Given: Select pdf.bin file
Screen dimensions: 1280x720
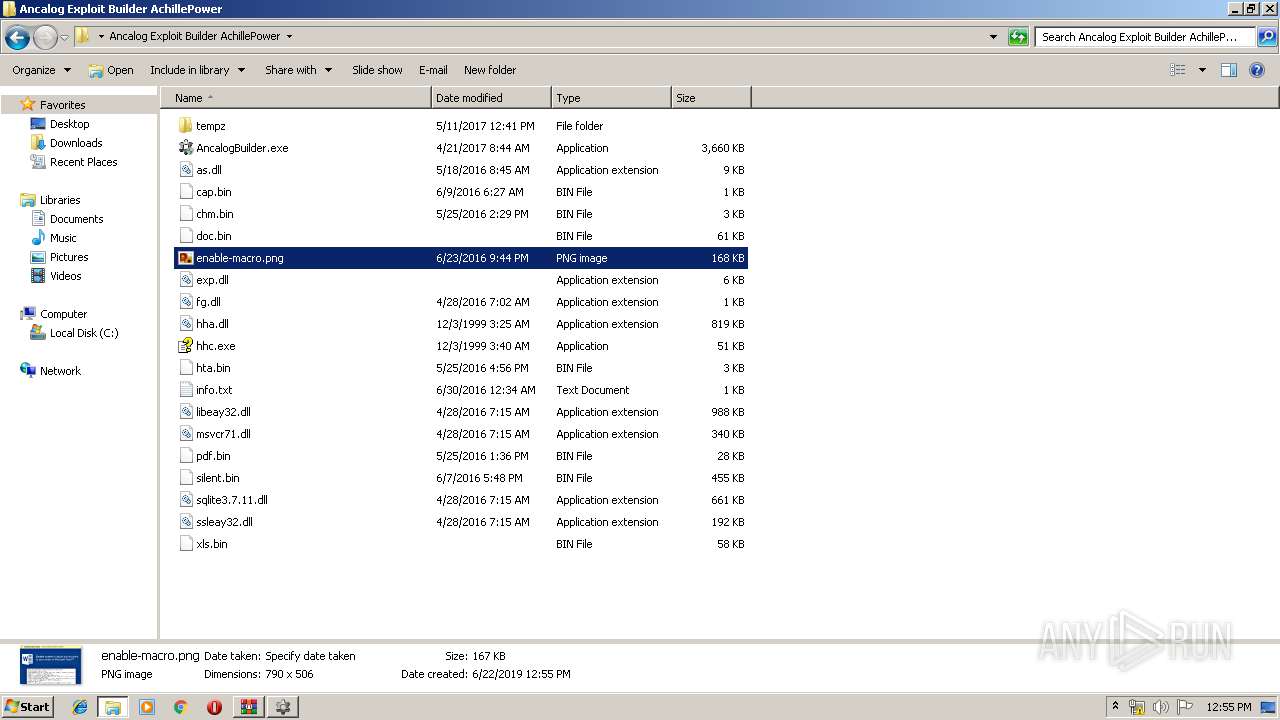Looking at the screenshot, I should click(213, 456).
